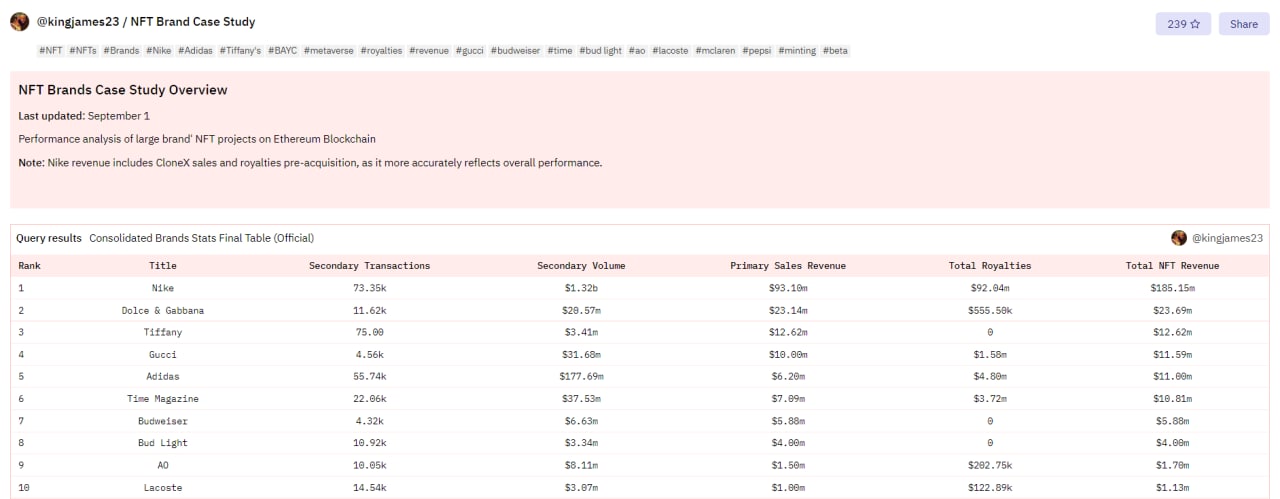Click the Budweiser title cell
The height and width of the screenshot is (499, 1280).
point(163,421)
